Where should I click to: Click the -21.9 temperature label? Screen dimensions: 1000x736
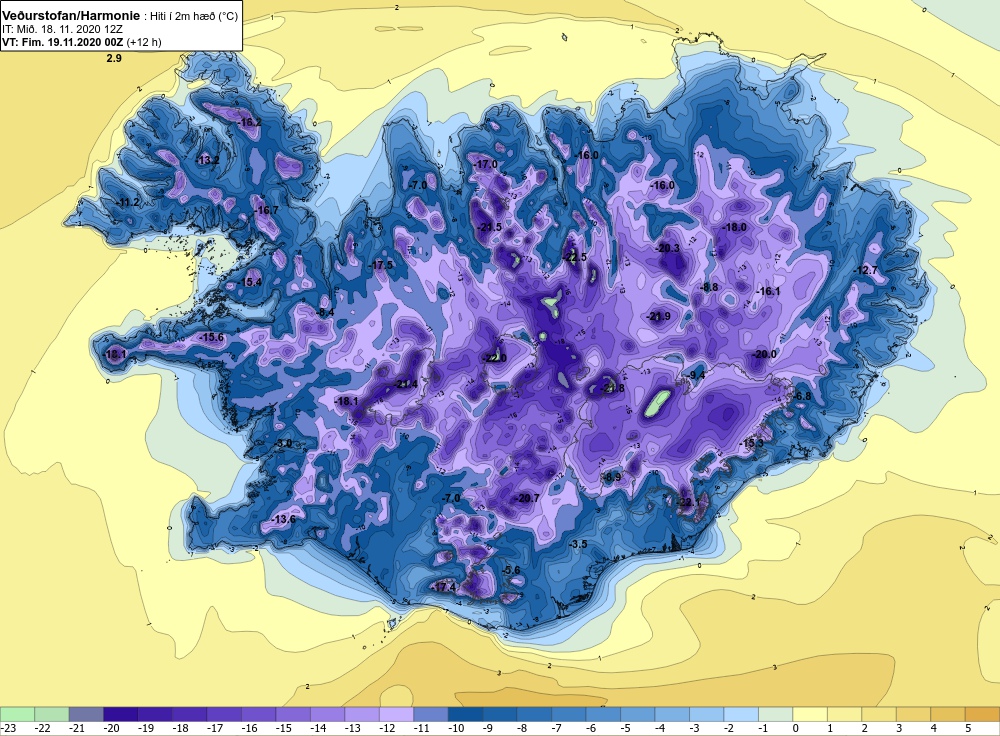[x=659, y=316]
